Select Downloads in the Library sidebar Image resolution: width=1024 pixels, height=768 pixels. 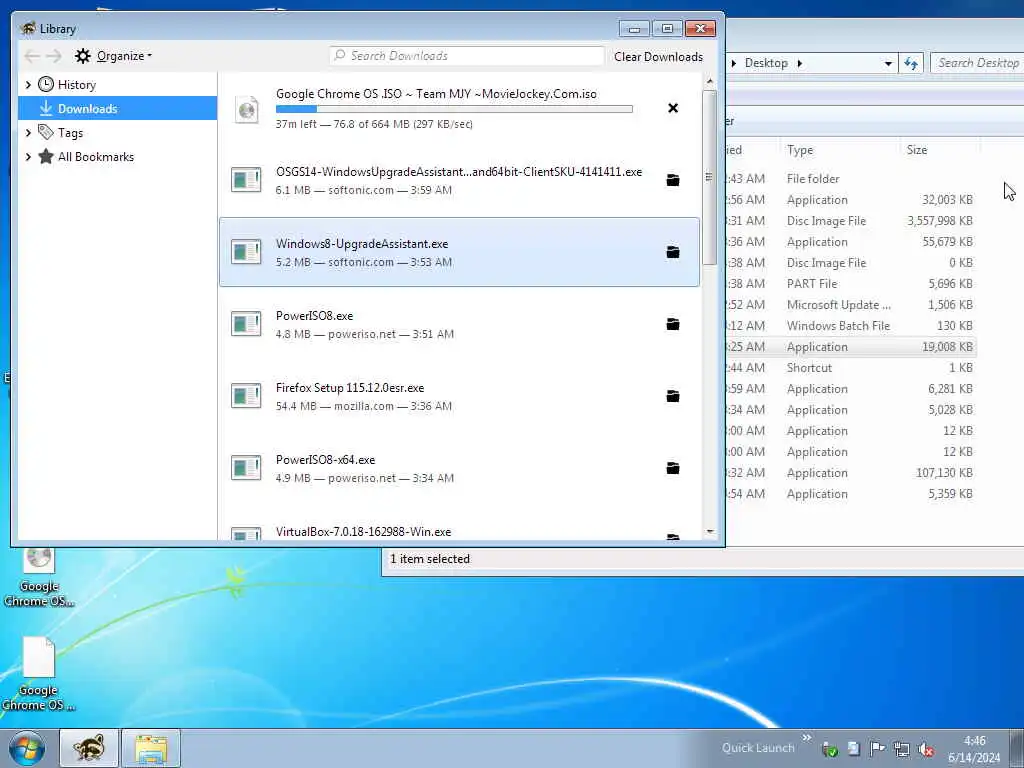tap(118, 108)
